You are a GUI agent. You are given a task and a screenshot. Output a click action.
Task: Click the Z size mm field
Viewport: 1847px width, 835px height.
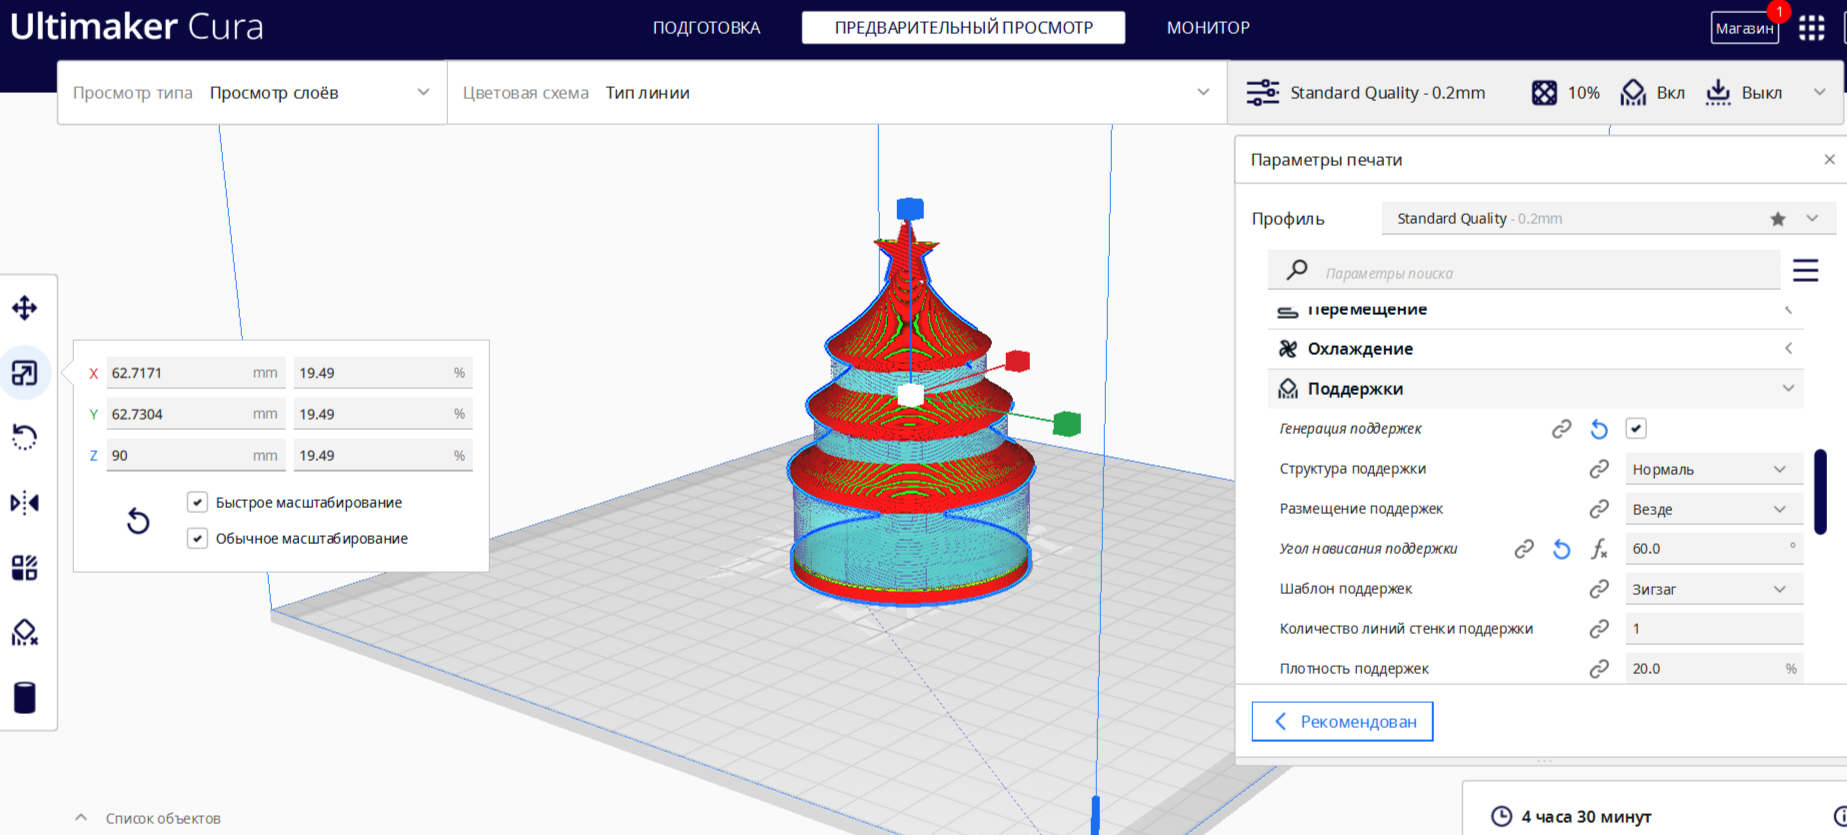click(x=195, y=455)
